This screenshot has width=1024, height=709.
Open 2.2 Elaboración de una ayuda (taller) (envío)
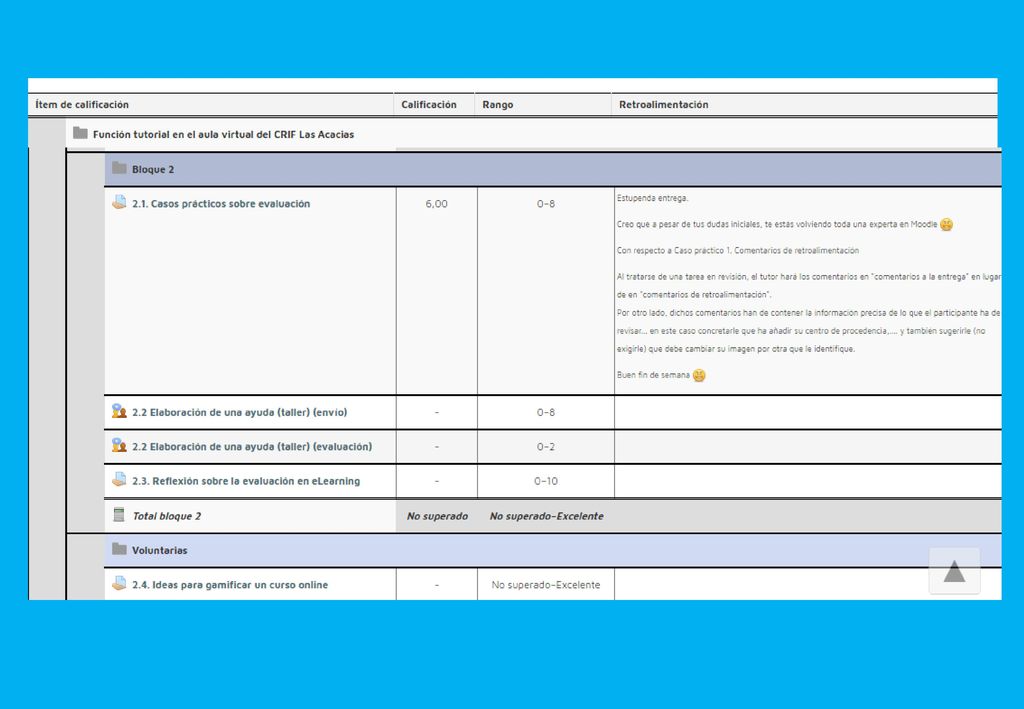pos(240,413)
